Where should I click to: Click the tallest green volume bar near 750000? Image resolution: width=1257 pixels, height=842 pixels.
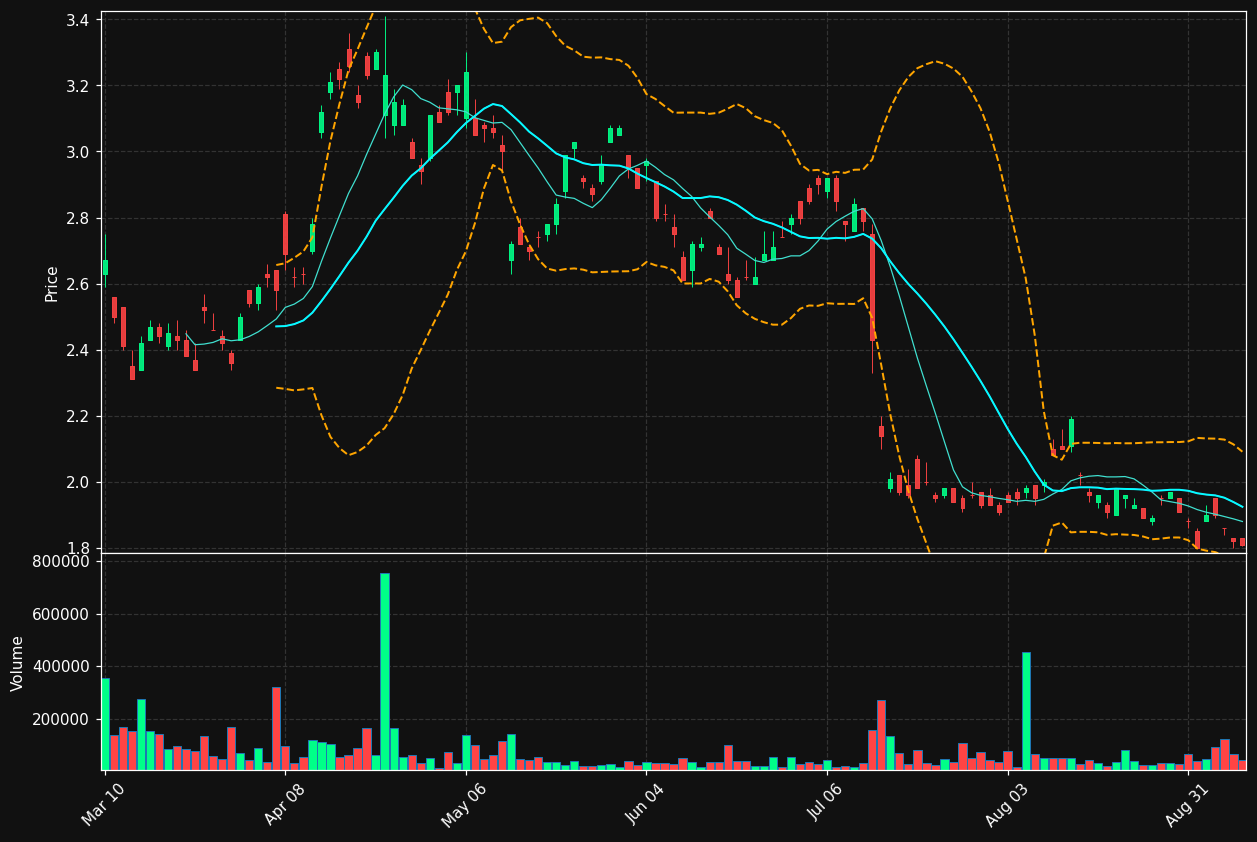click(384, 672)
